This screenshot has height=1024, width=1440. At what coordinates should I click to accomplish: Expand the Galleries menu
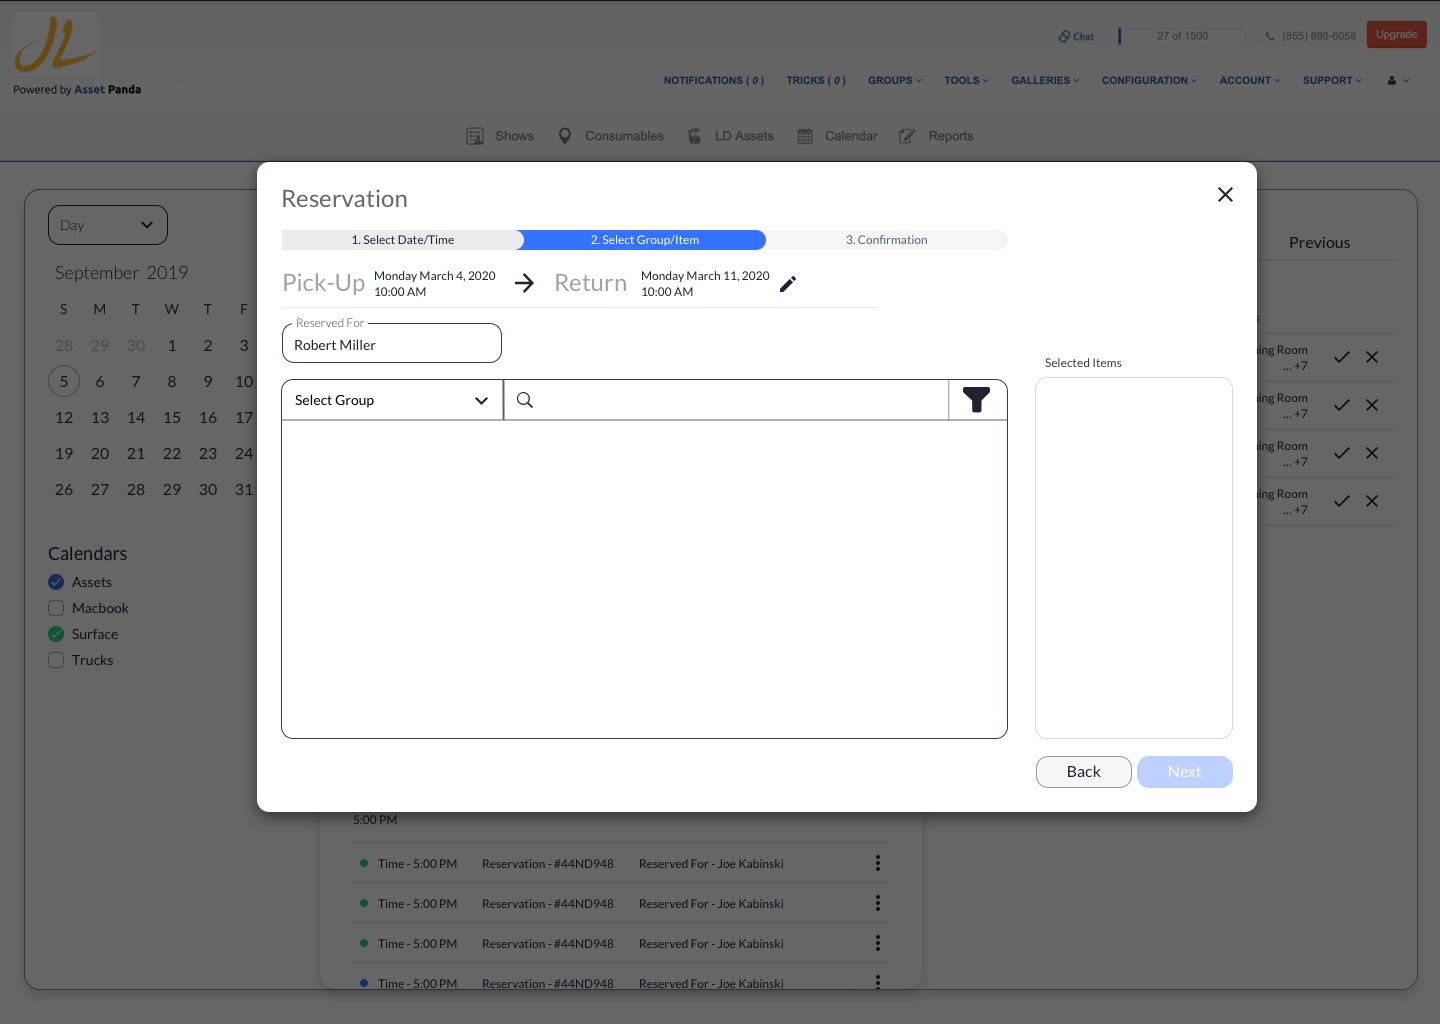tap(1045, 80)
